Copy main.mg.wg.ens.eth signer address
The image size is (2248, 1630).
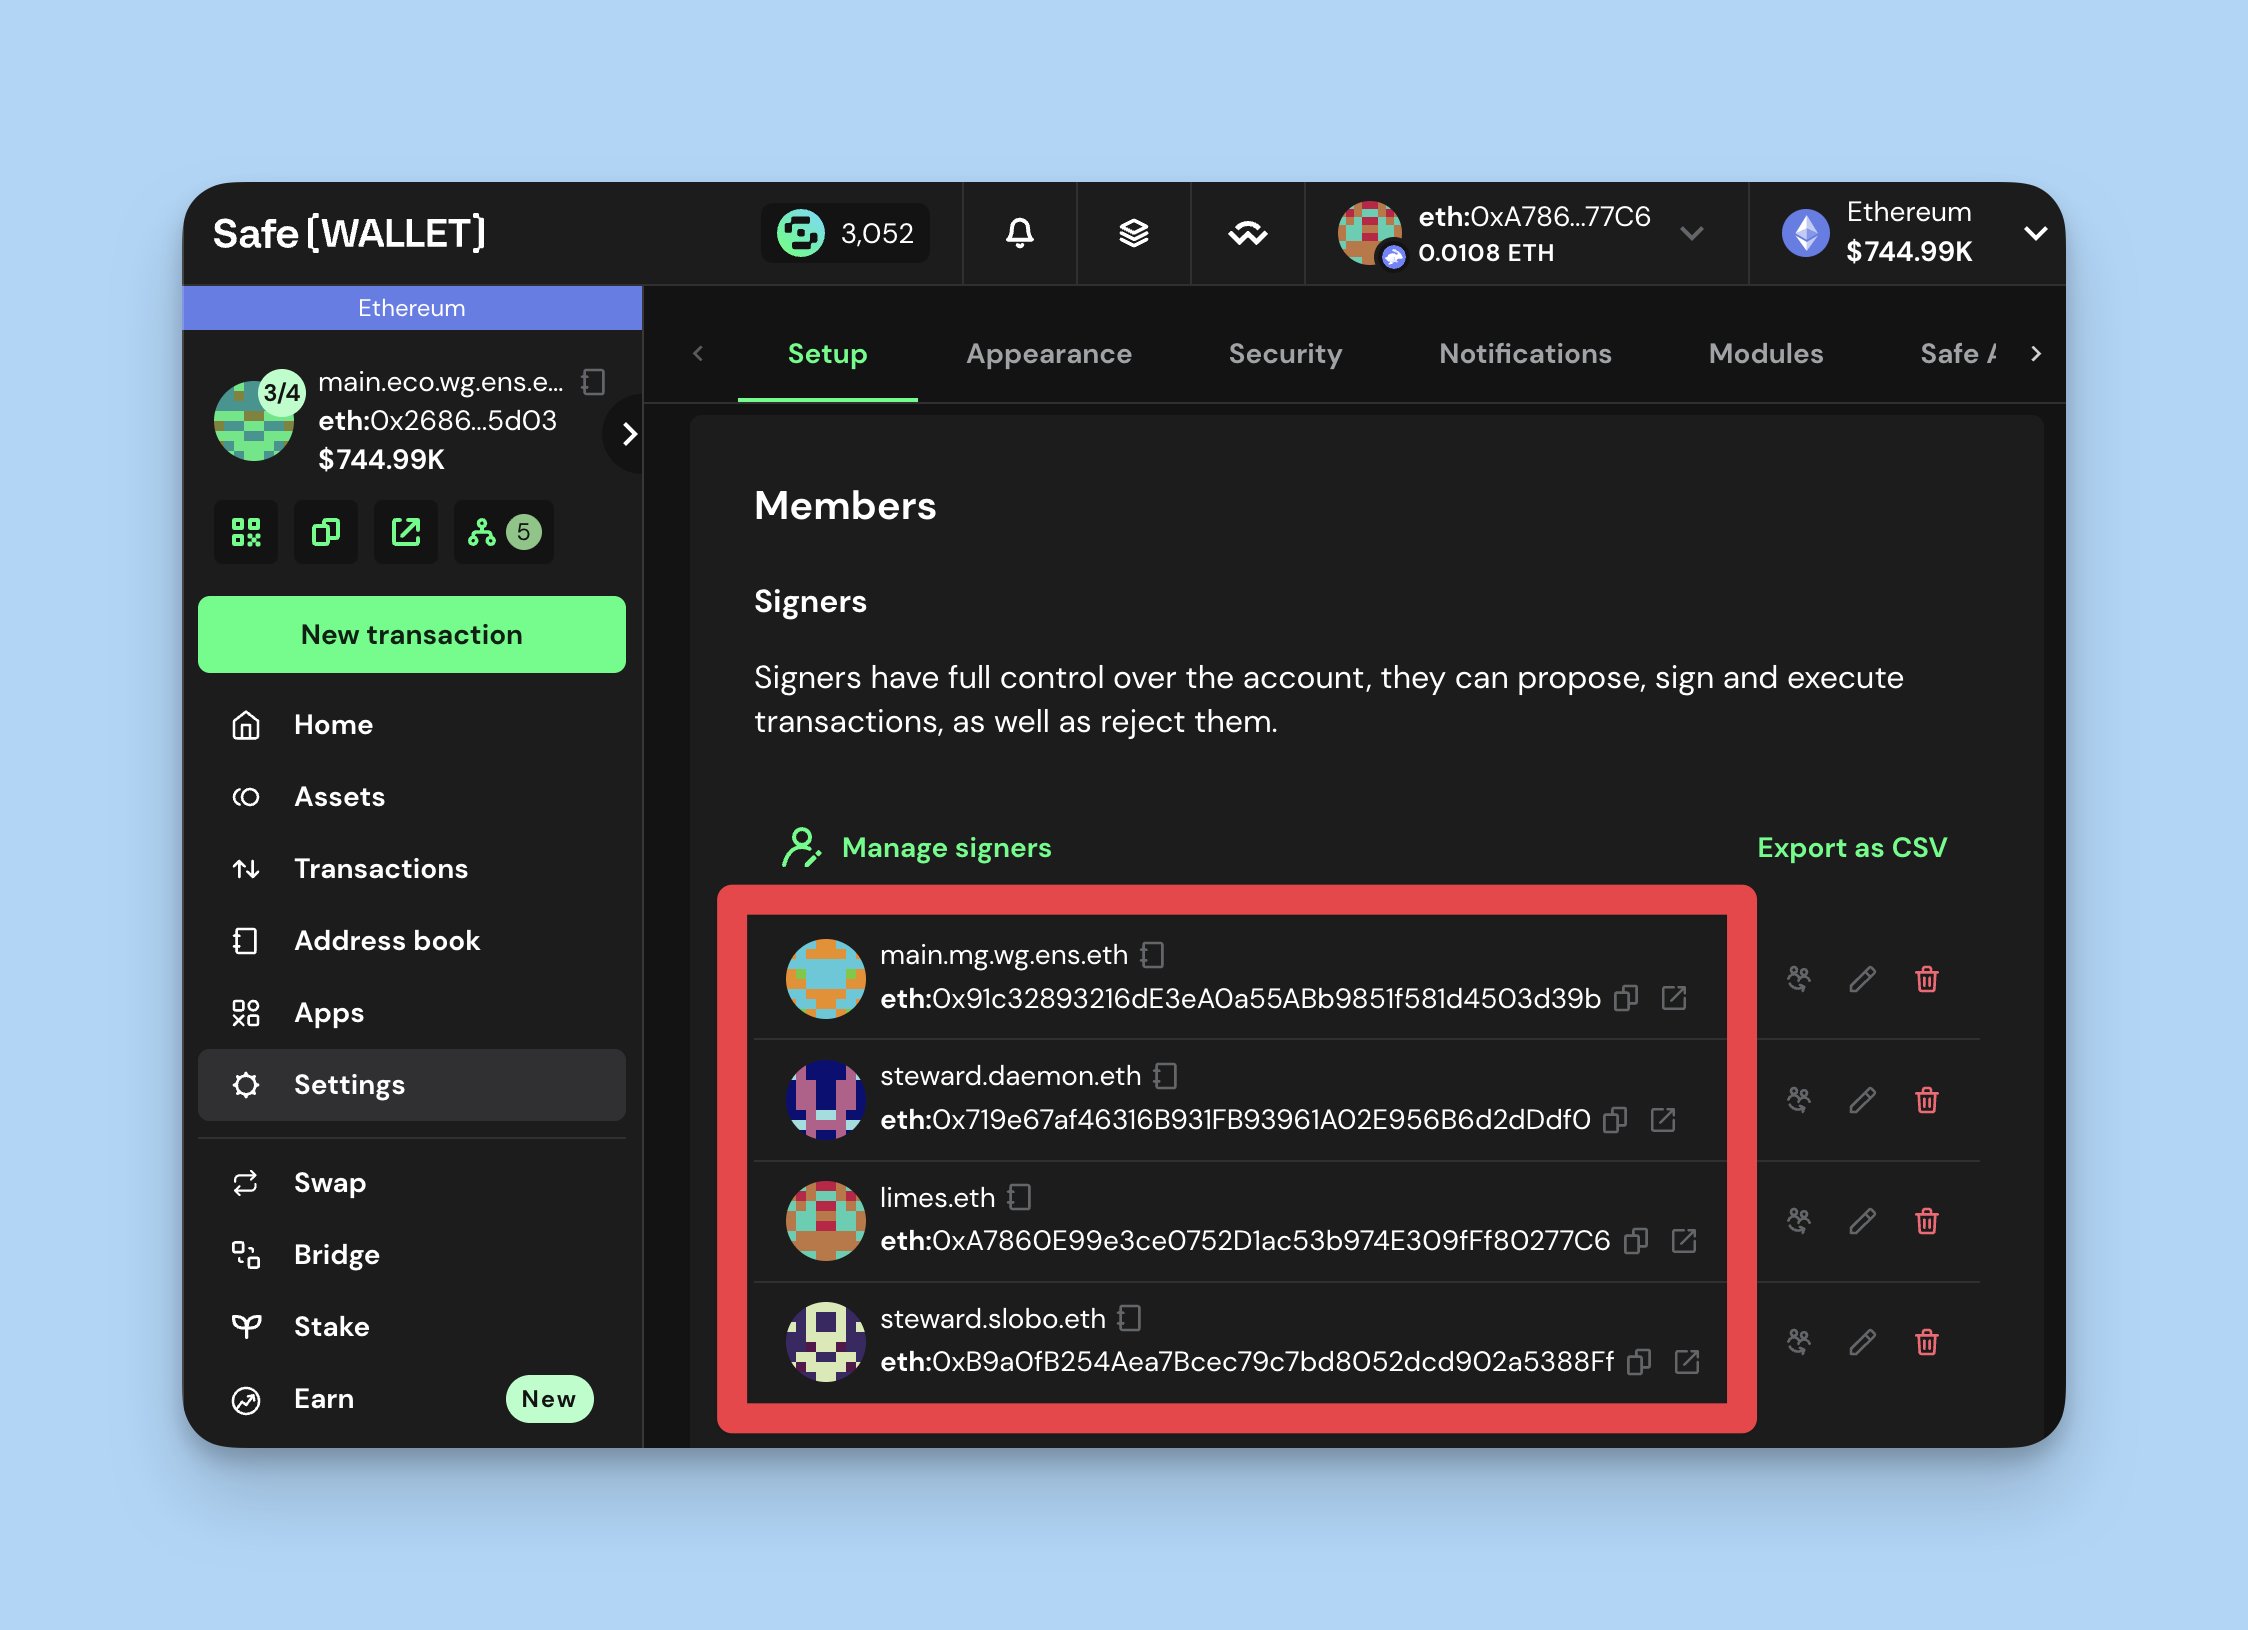click(1626, 998)
